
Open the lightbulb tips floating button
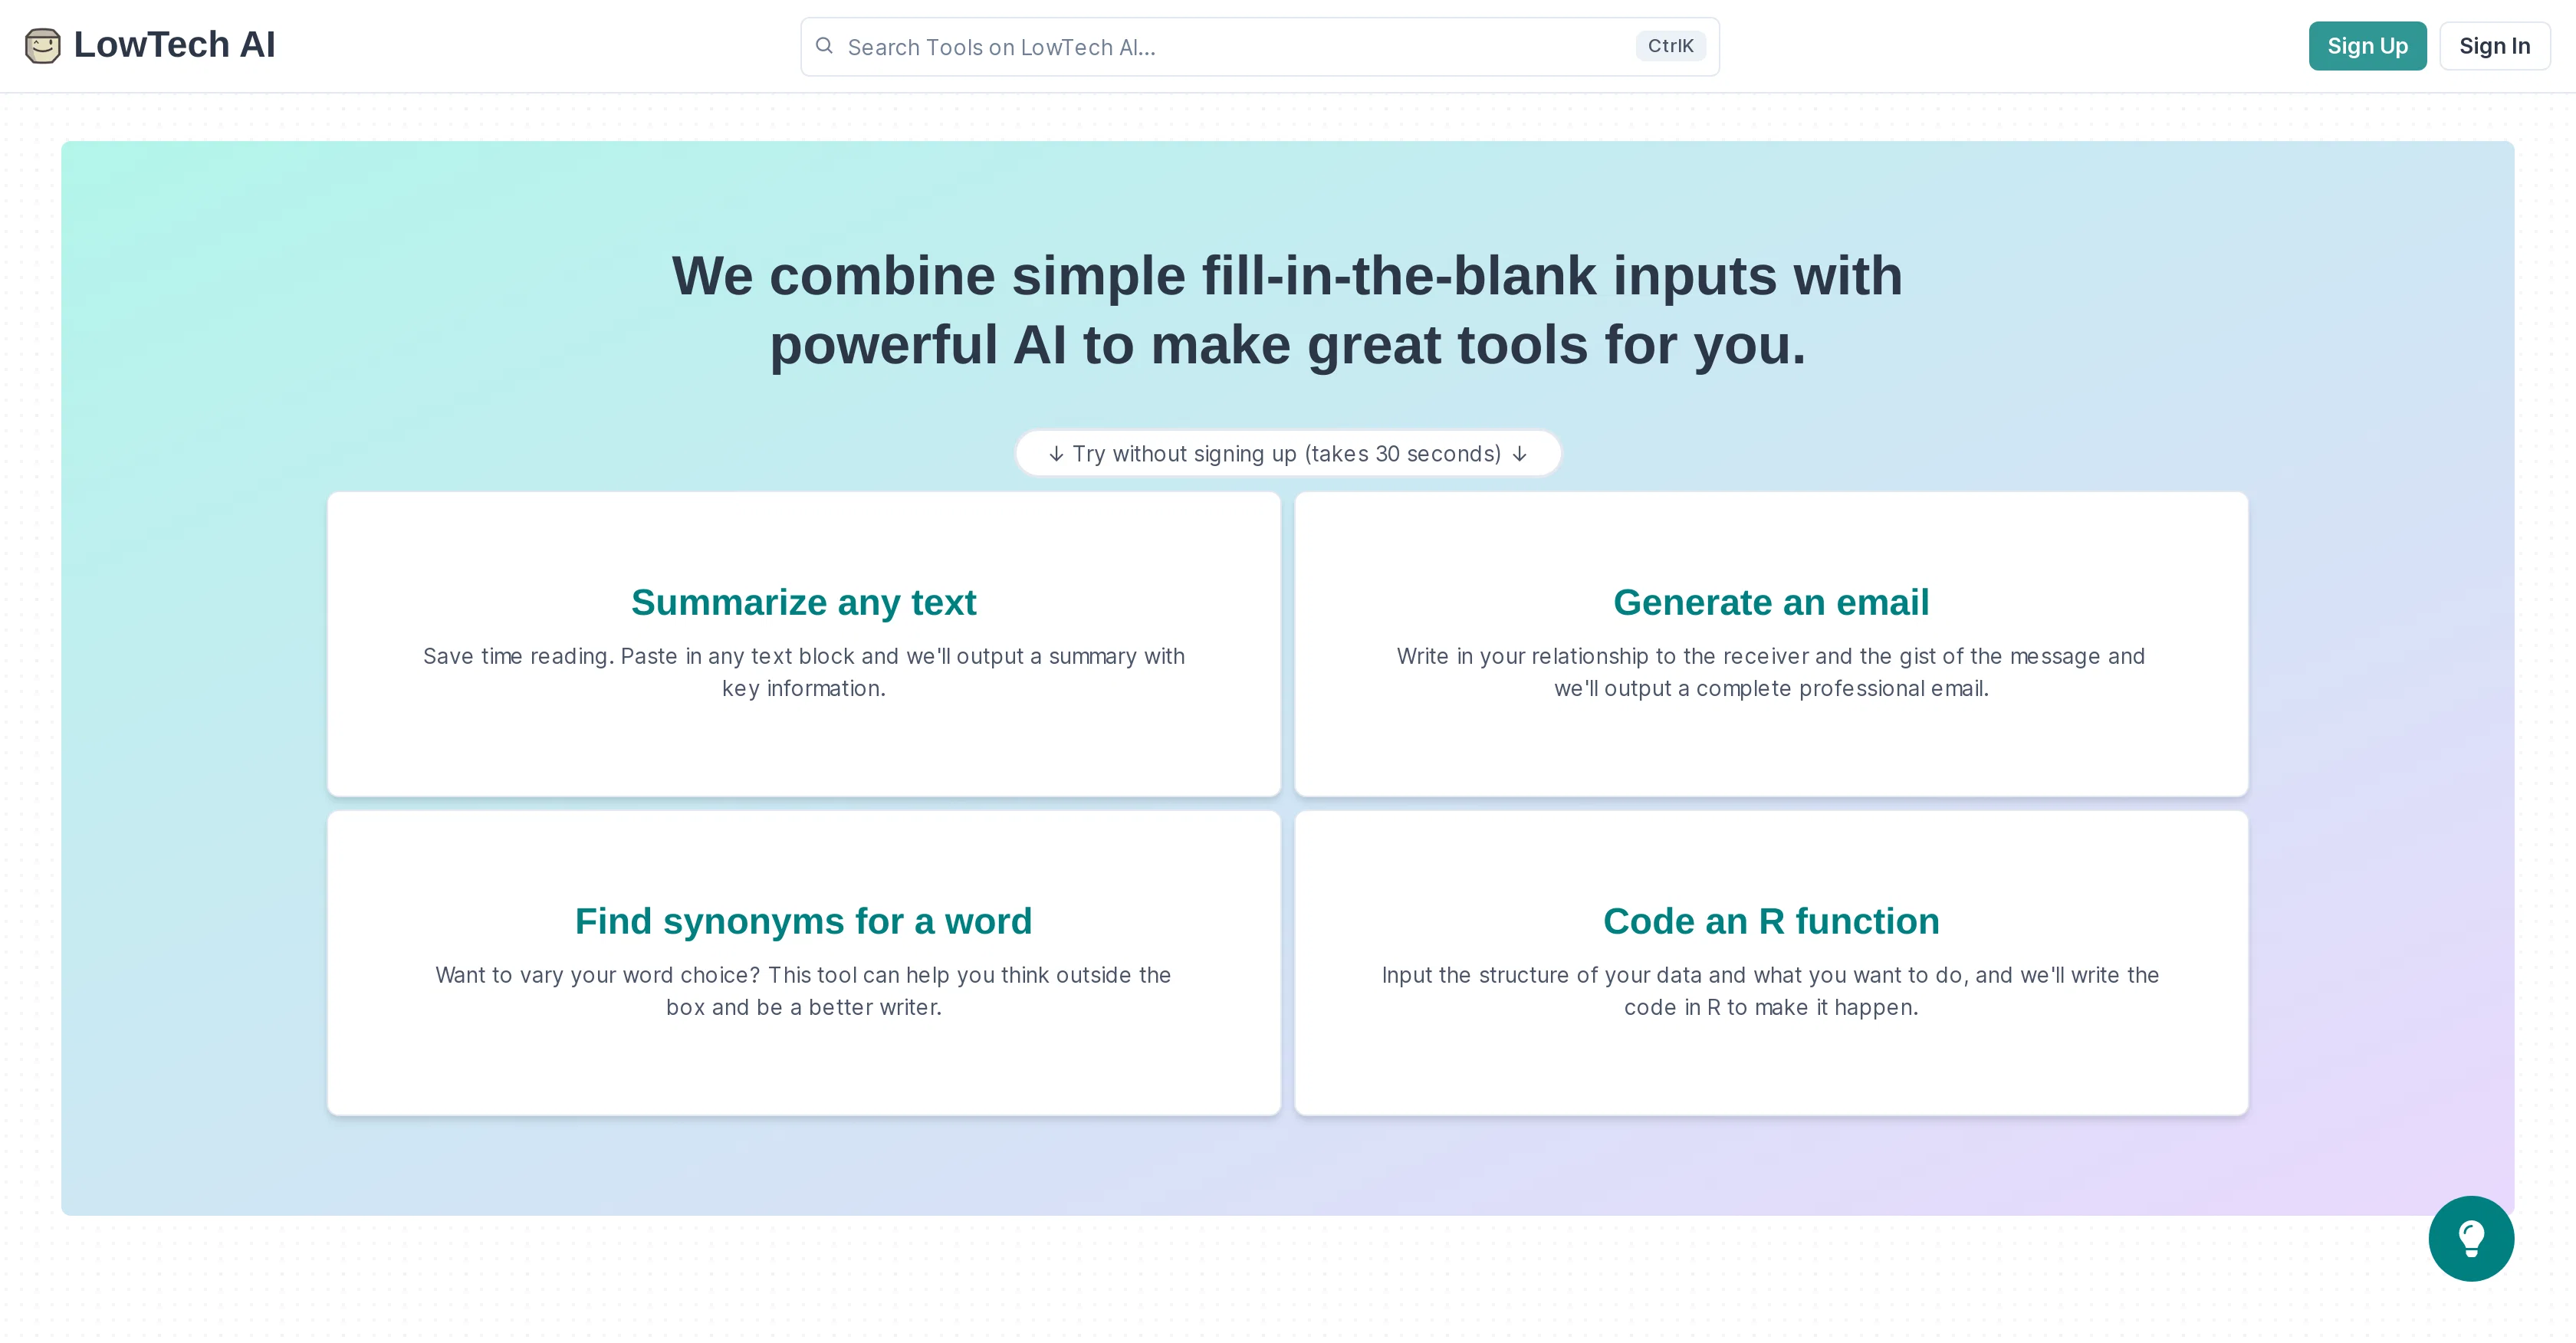click(2471, 1238)
